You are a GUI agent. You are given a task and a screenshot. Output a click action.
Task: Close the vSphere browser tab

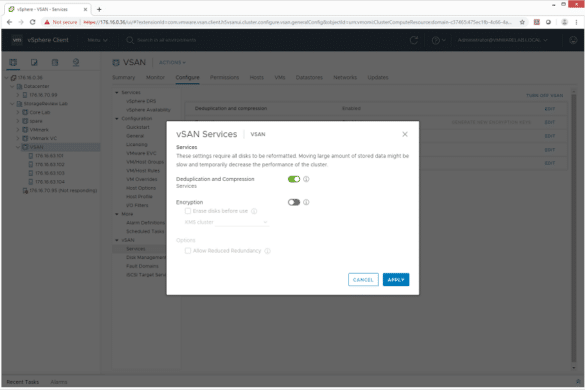(x=85, y=9)
